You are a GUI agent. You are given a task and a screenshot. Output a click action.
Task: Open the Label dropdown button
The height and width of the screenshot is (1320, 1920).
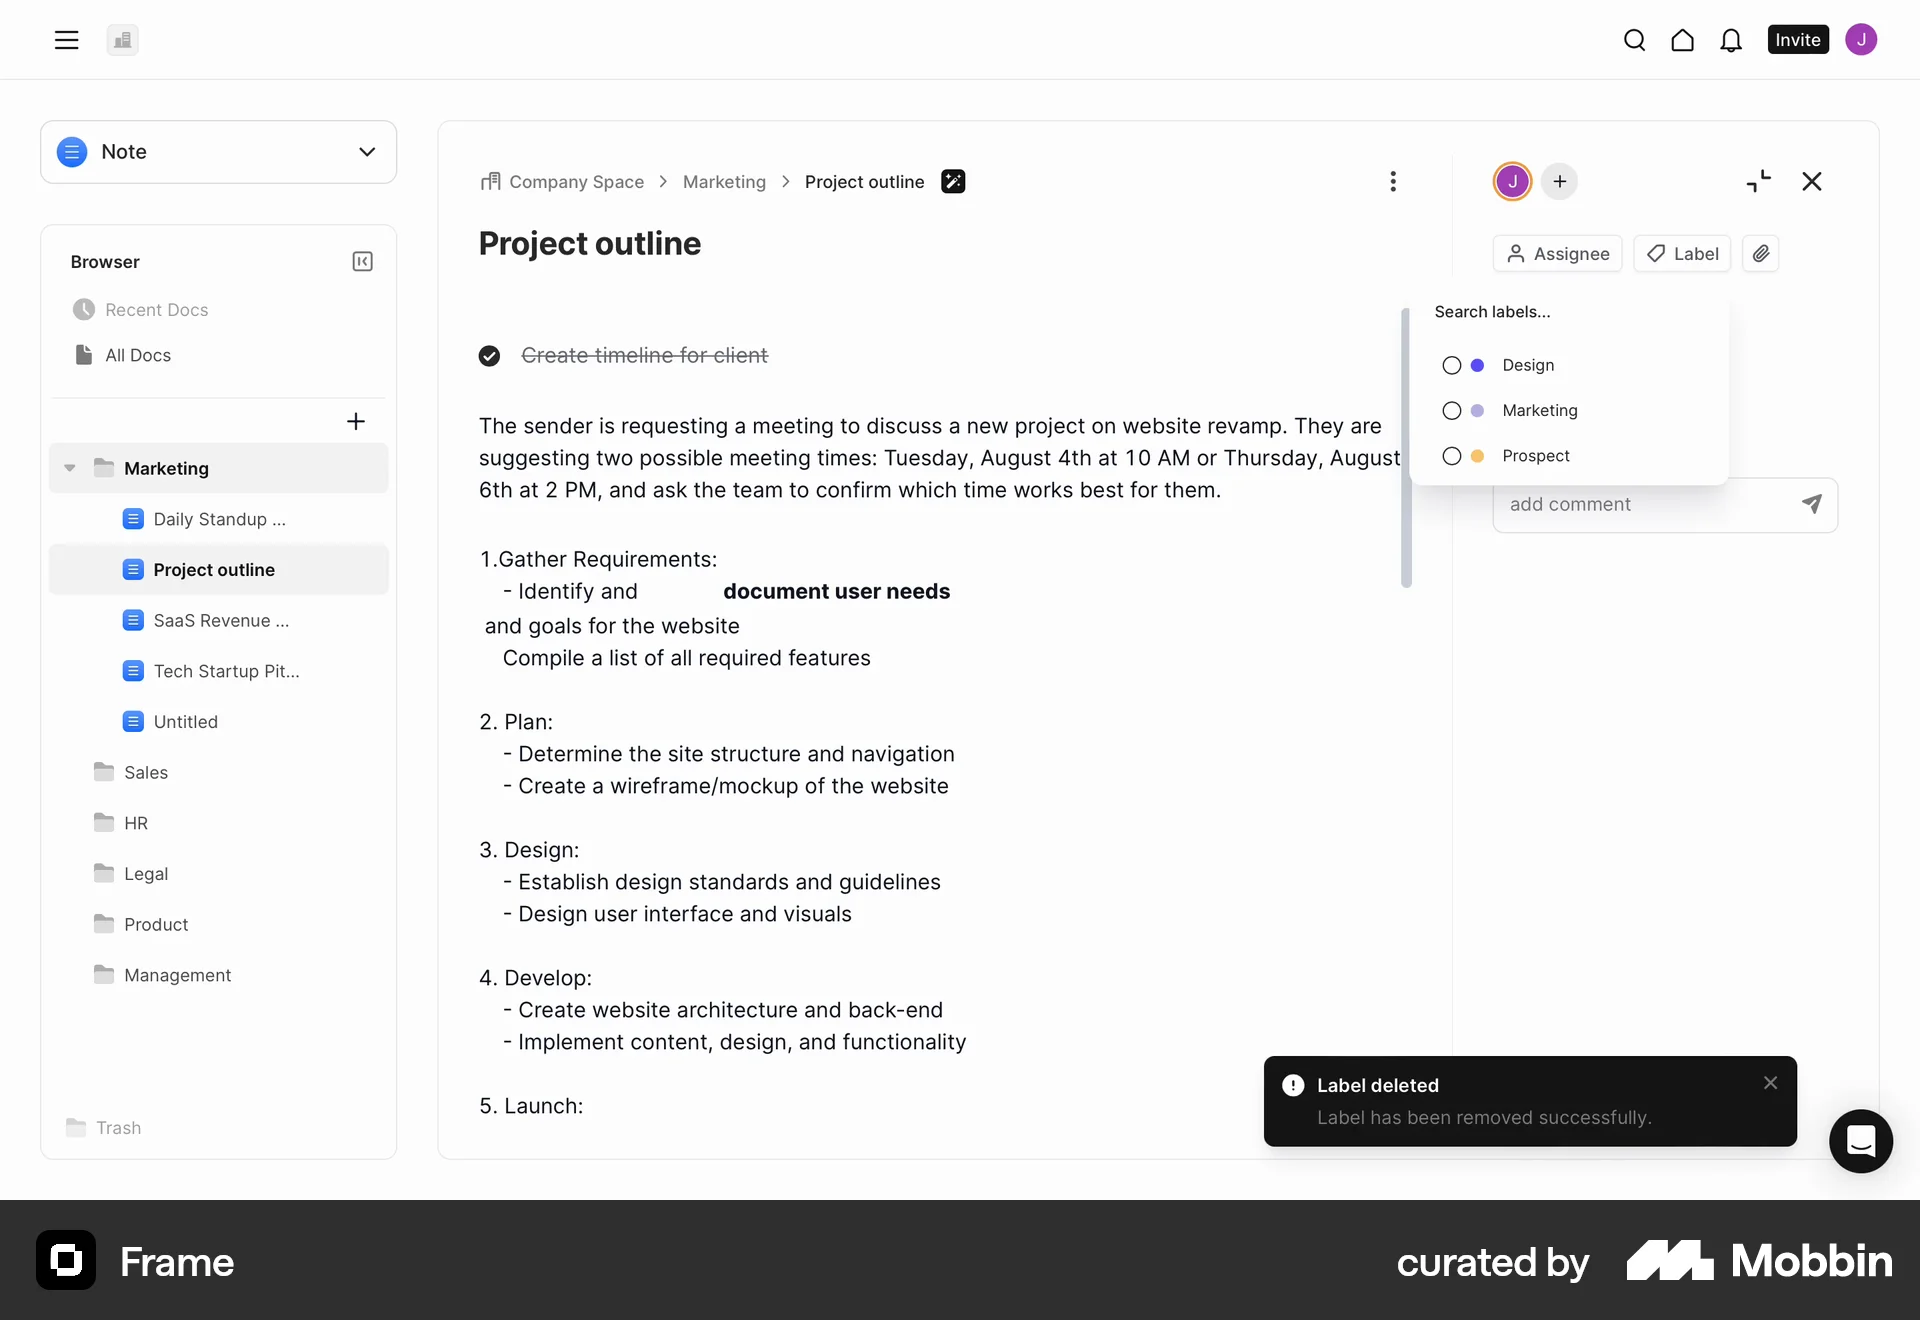point(1682,254)
